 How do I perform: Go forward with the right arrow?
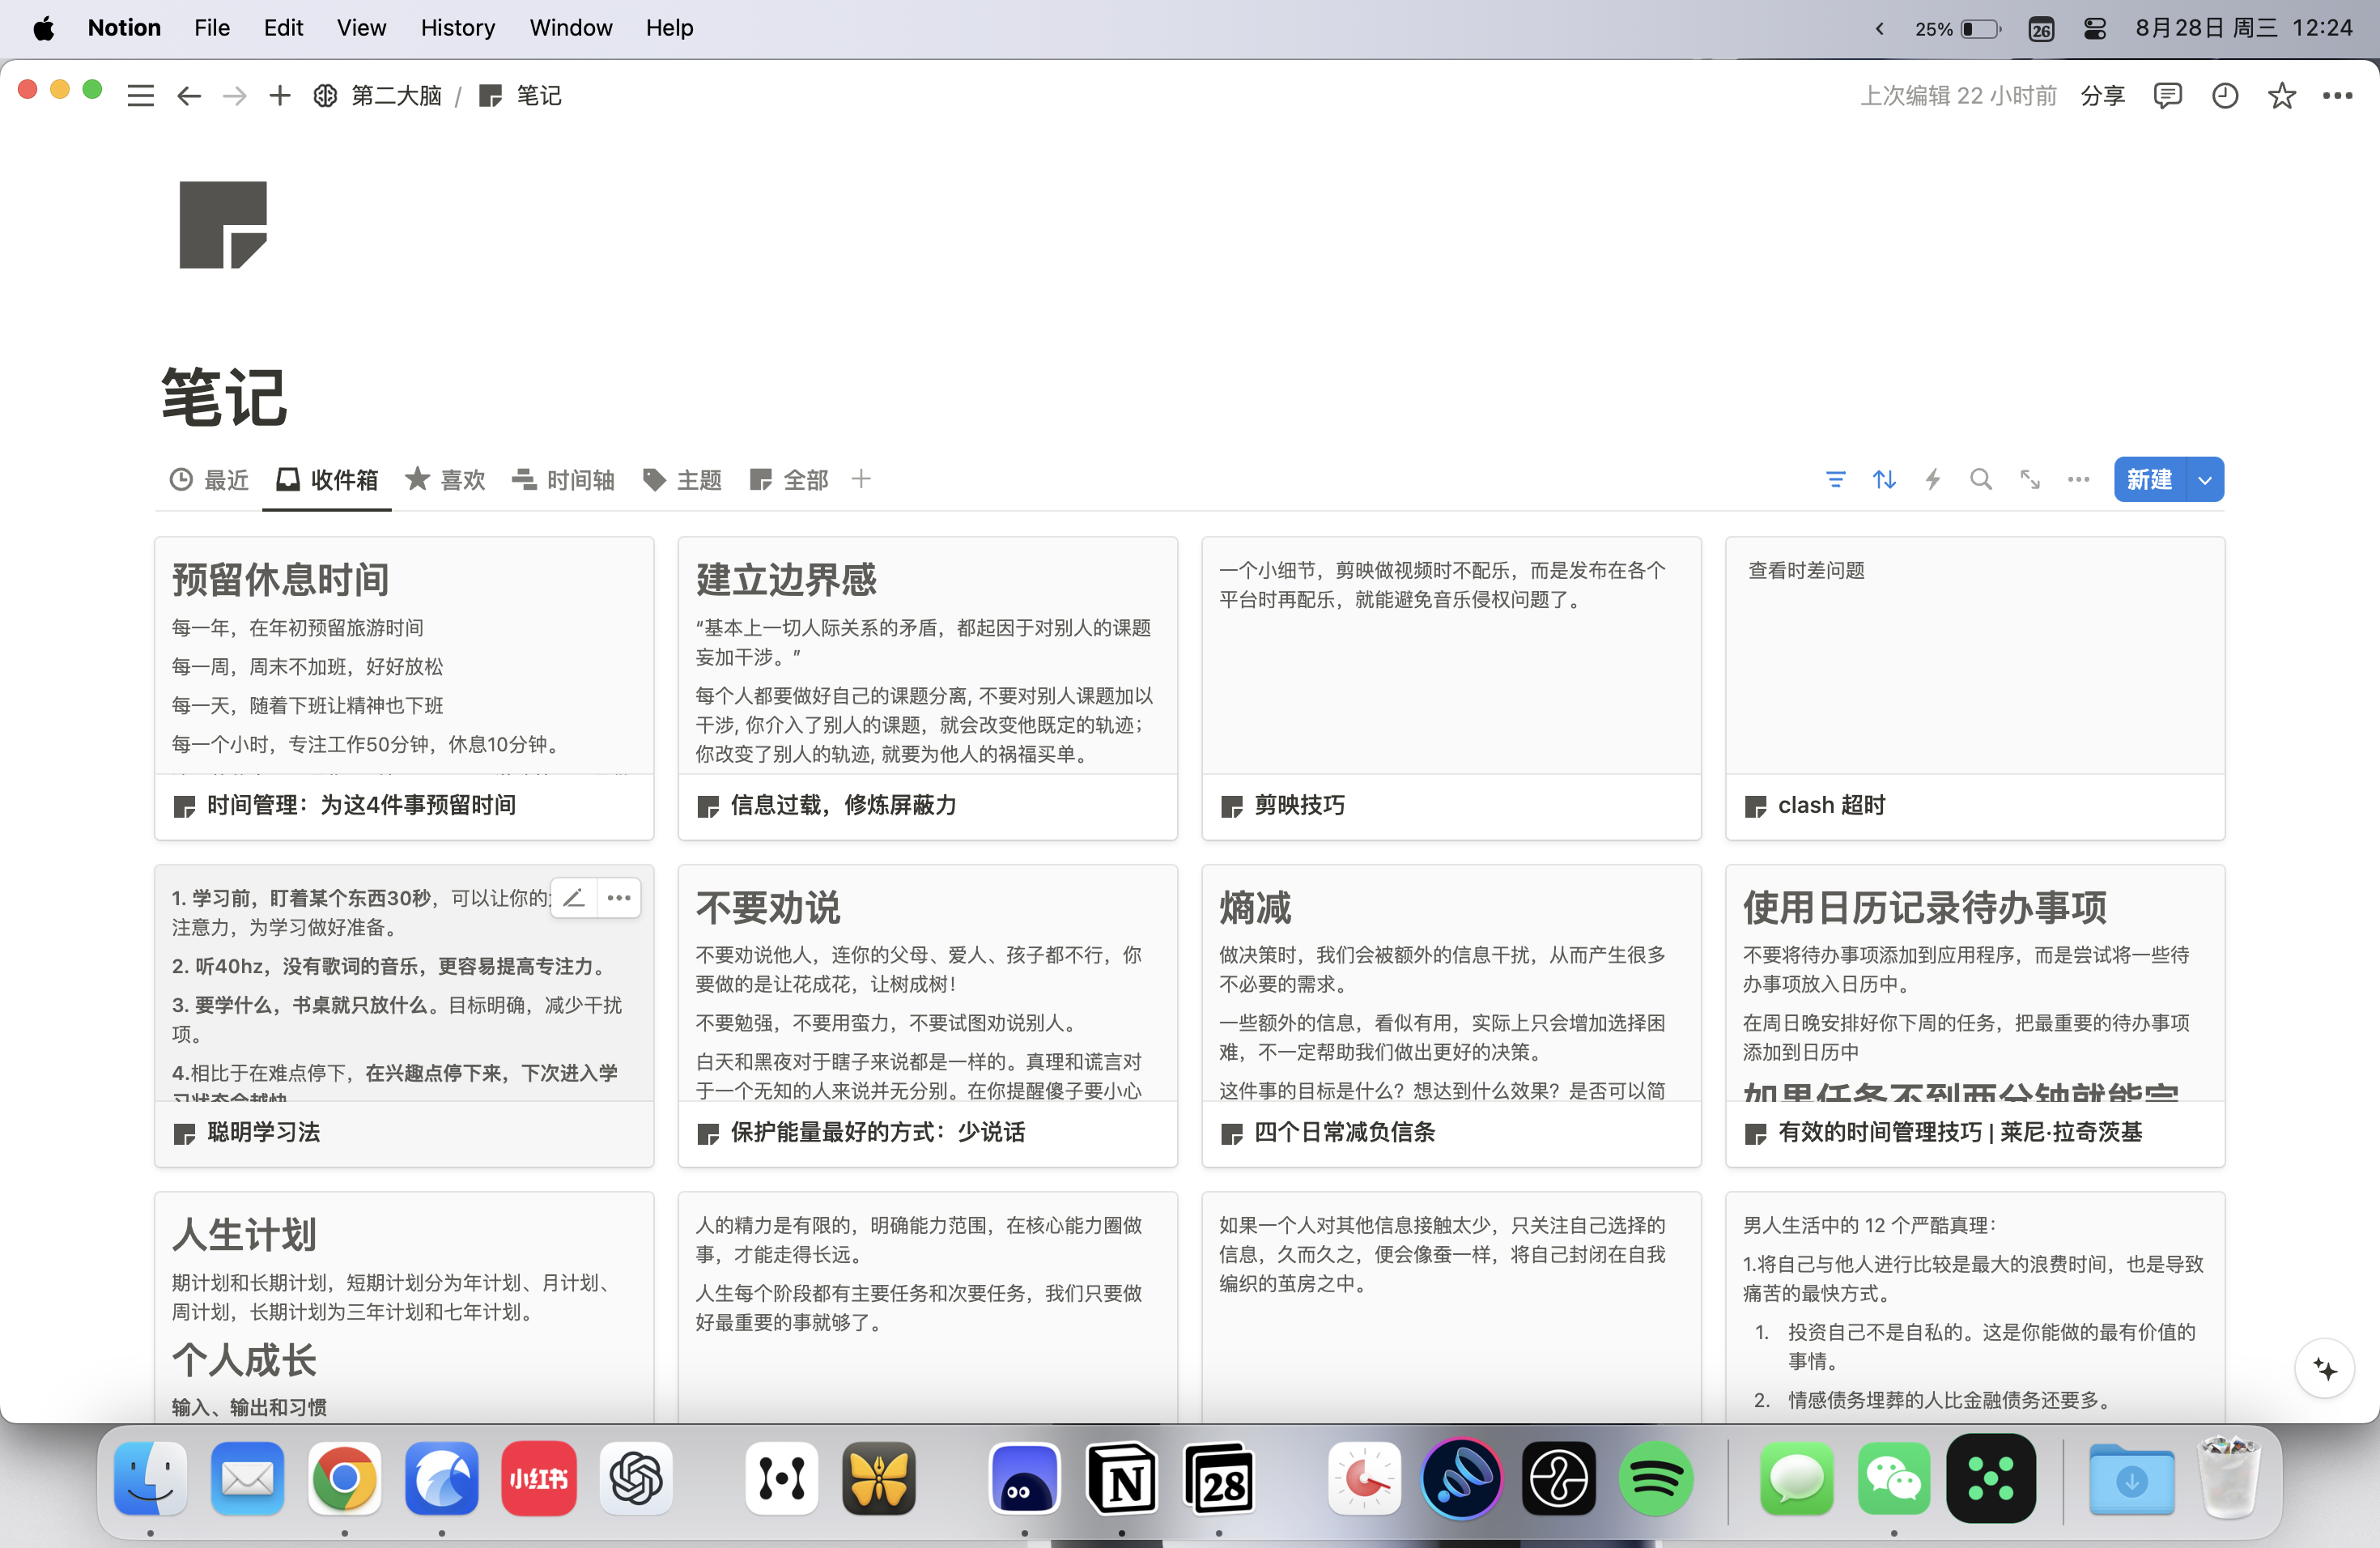(x=235, y=96)
